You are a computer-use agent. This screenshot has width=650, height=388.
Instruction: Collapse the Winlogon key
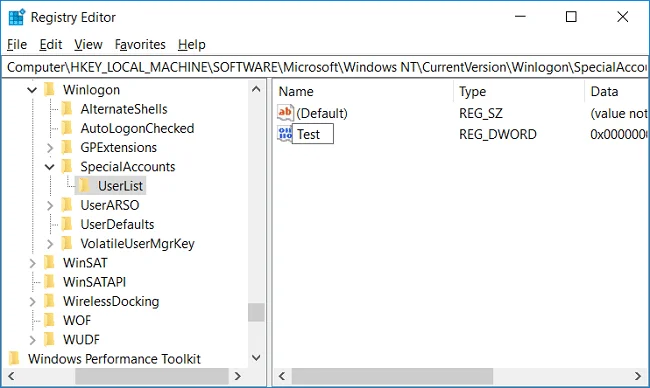tap(32, 90)
